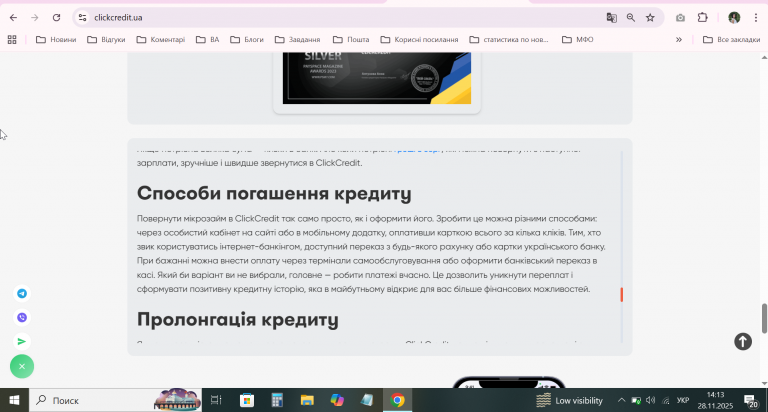This screenshot has width=768, height=412.
Task: Show hidden system tray icons
Action: [x=621, y=400]
